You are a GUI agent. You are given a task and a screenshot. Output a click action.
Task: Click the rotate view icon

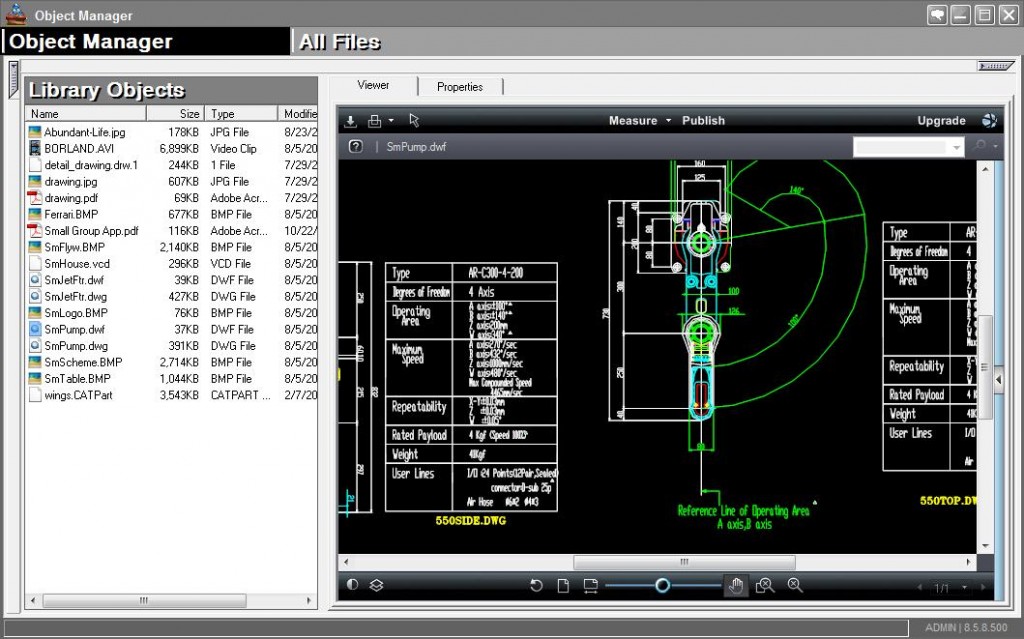click(x=536, y=585)
